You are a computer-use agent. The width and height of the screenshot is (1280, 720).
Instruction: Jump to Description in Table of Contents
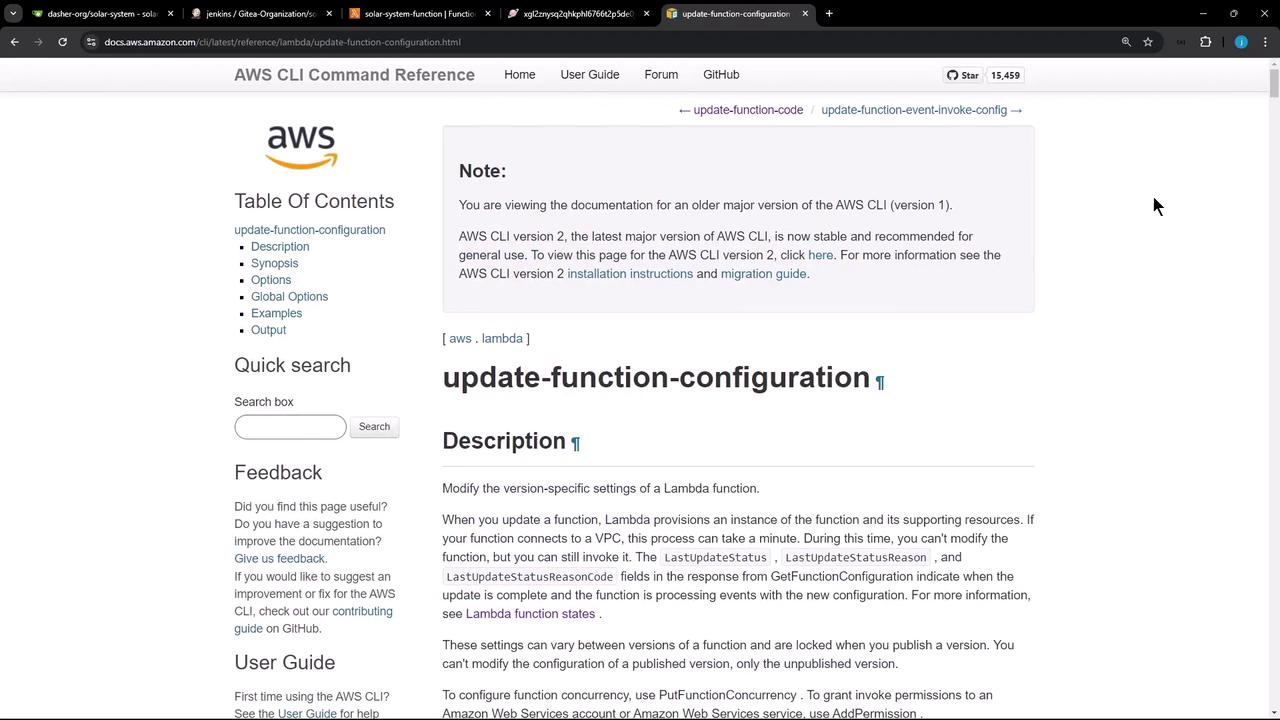[280, 247]
